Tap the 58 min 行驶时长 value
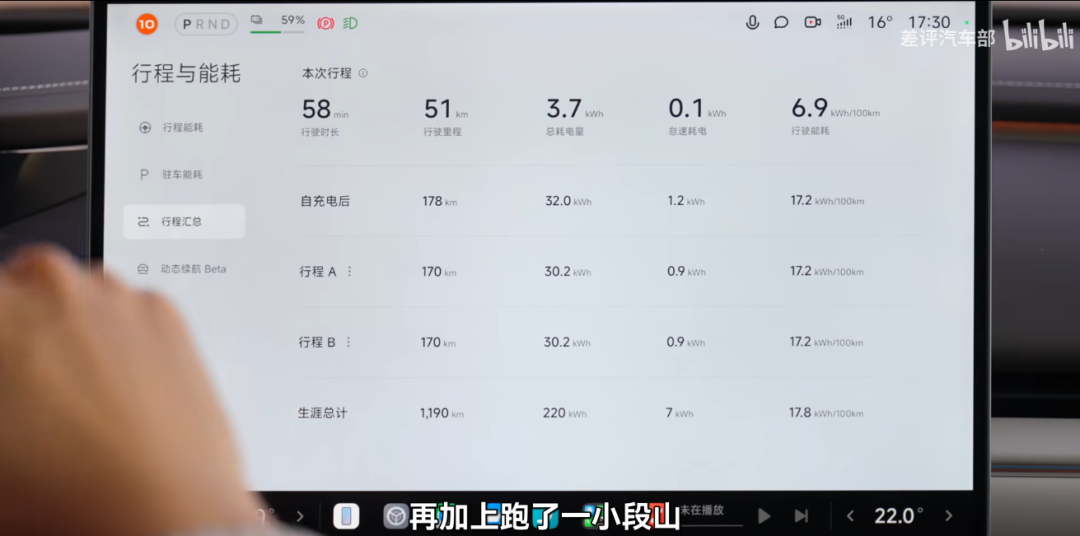This screenshot has height=536, width=1080. coord(325,110)
